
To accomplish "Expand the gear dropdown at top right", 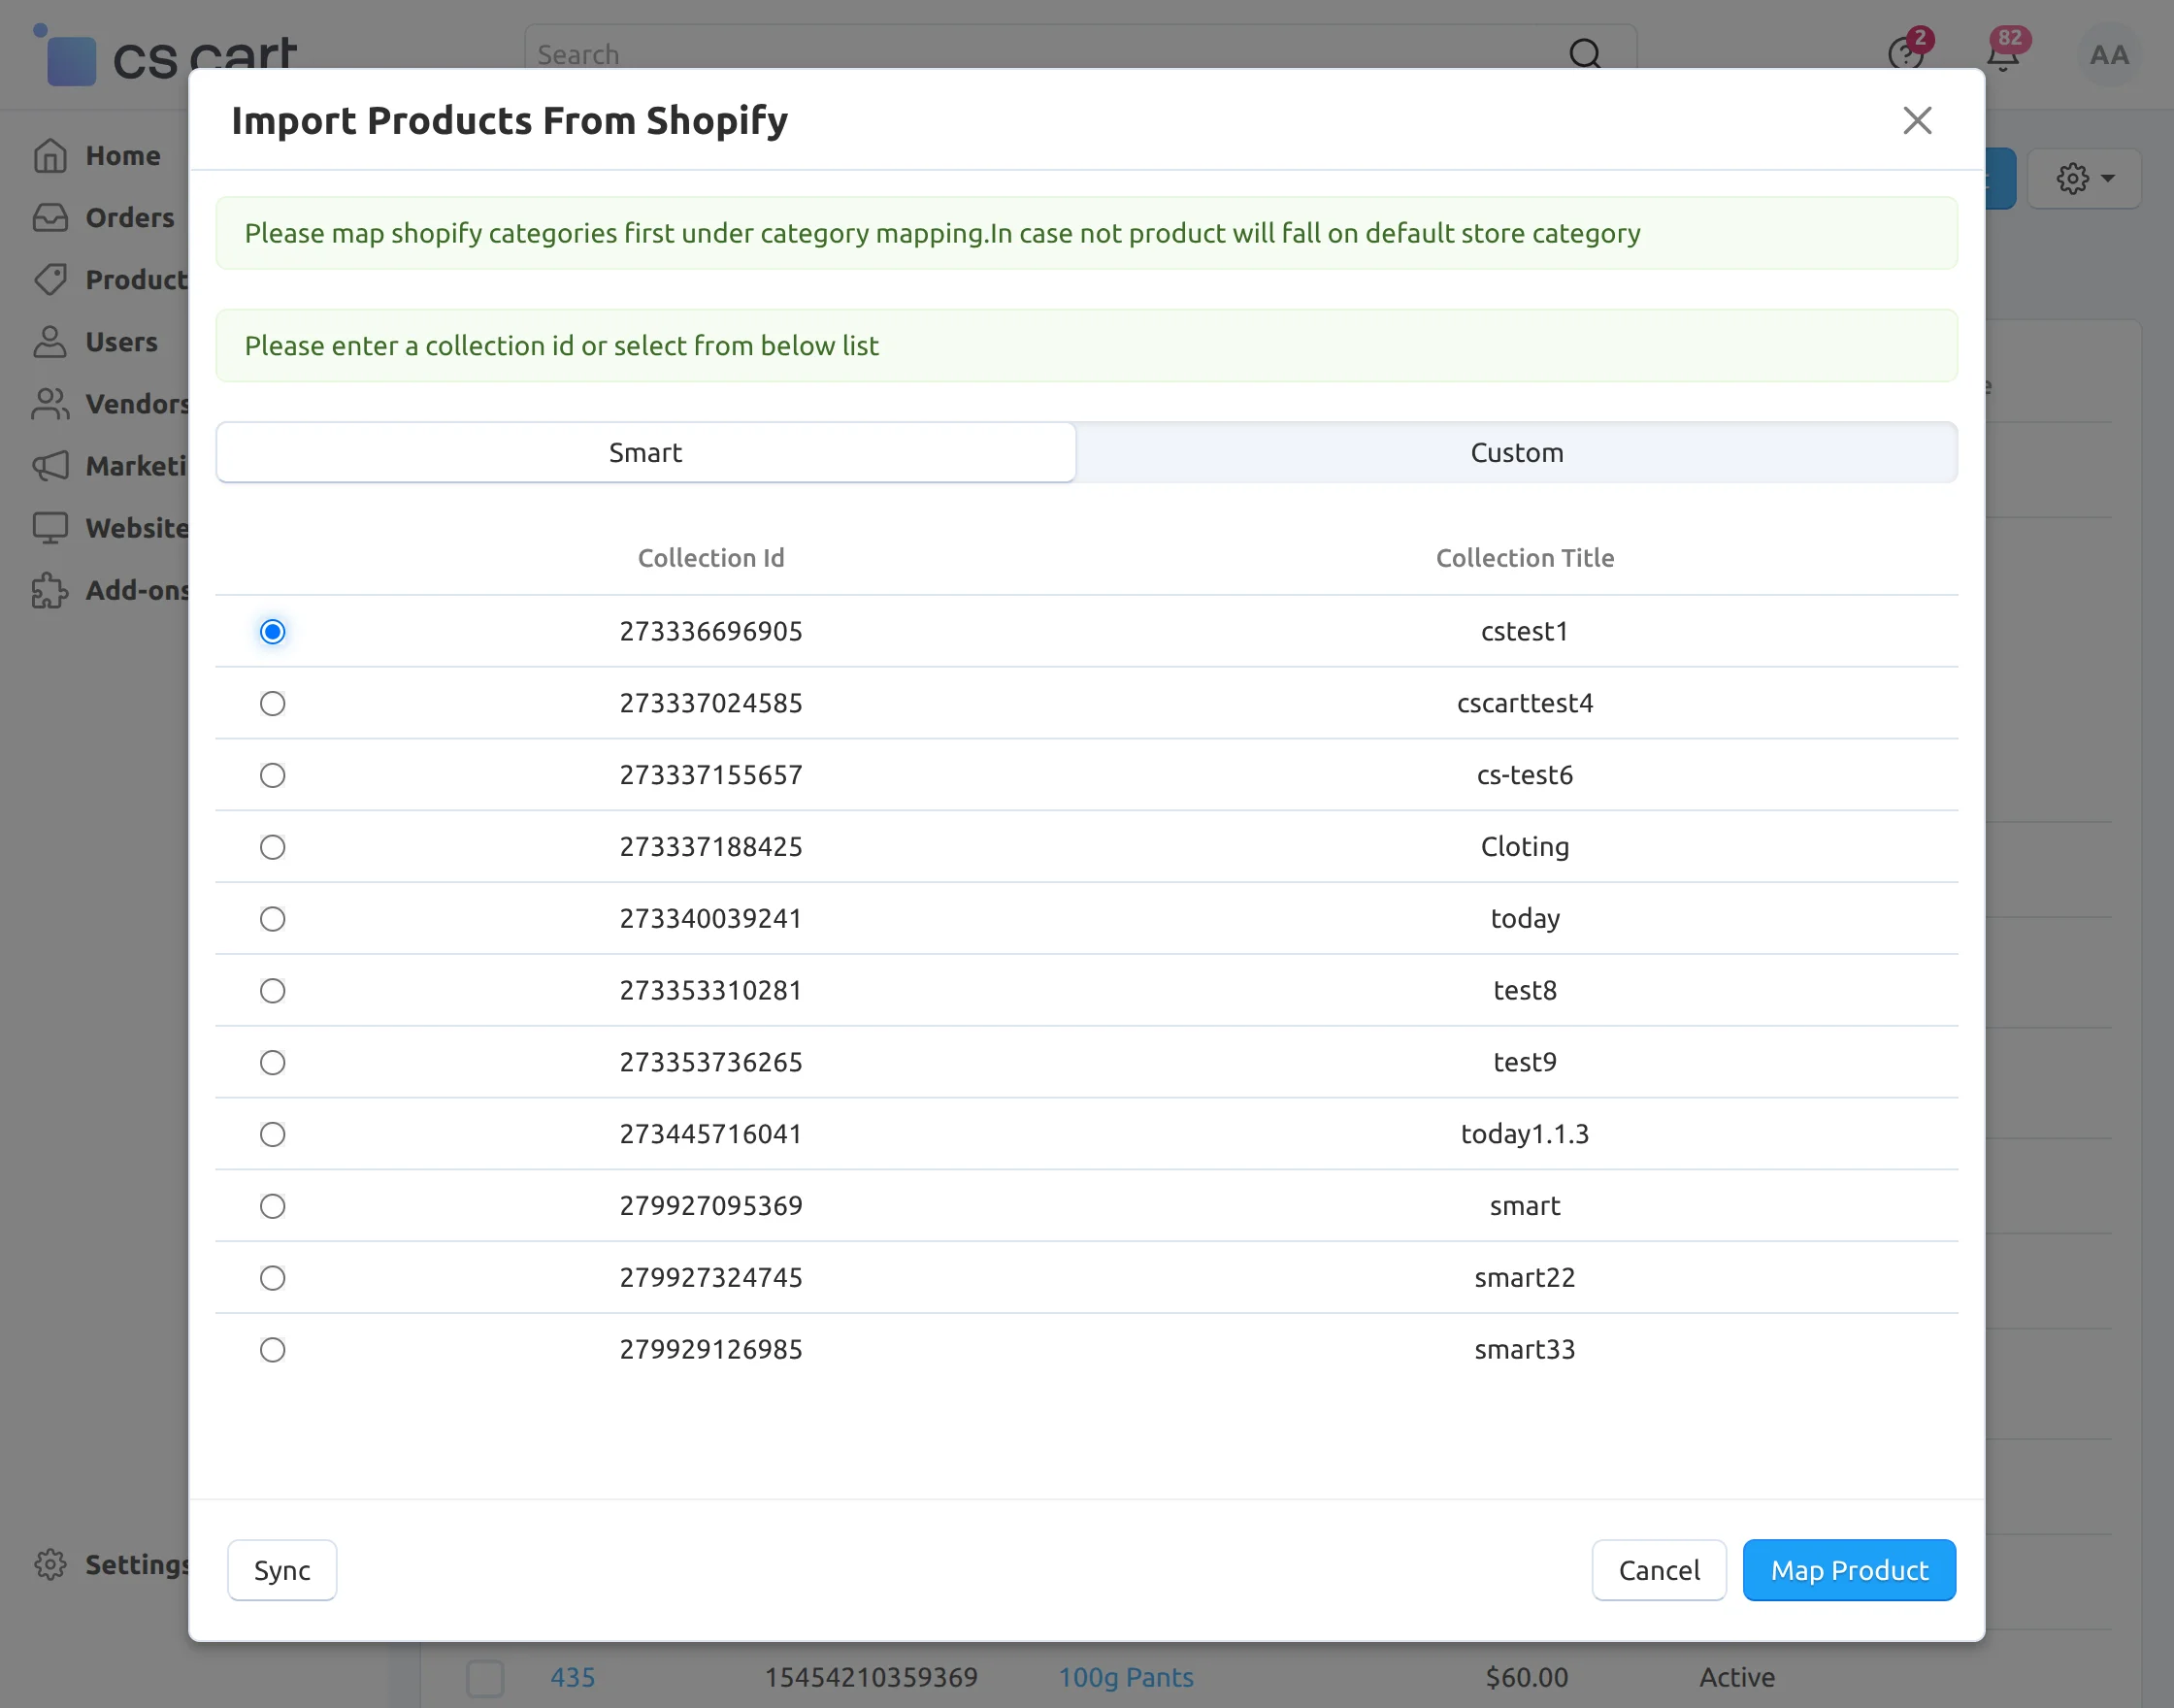I will 2084,179.
